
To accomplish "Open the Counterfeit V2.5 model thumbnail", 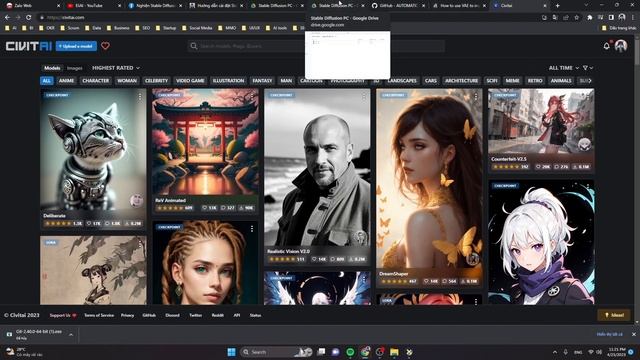I will [541, 121].
